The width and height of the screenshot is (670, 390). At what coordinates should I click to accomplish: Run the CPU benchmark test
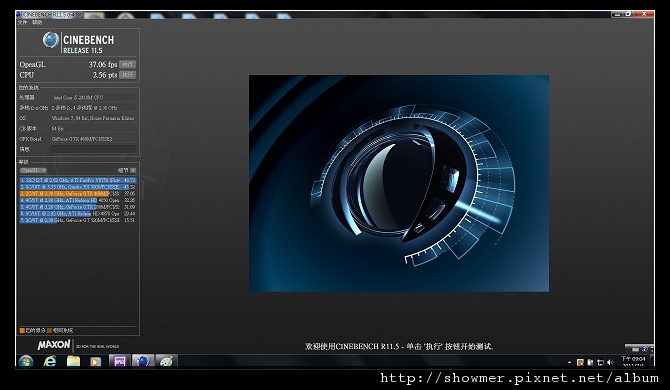127,75
